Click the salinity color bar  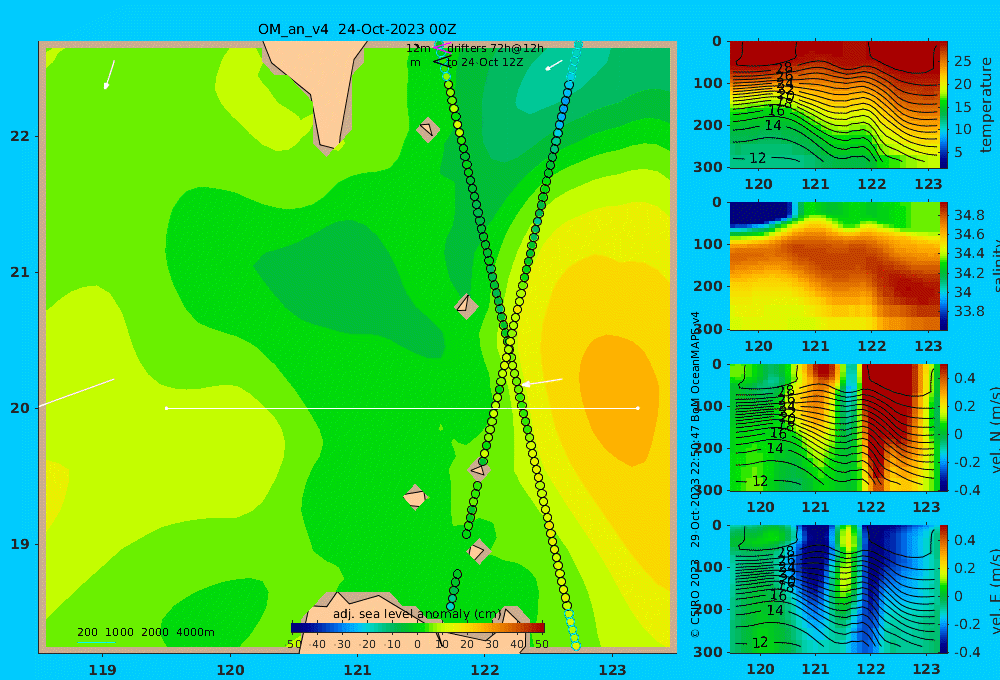[x=944, y=266]
